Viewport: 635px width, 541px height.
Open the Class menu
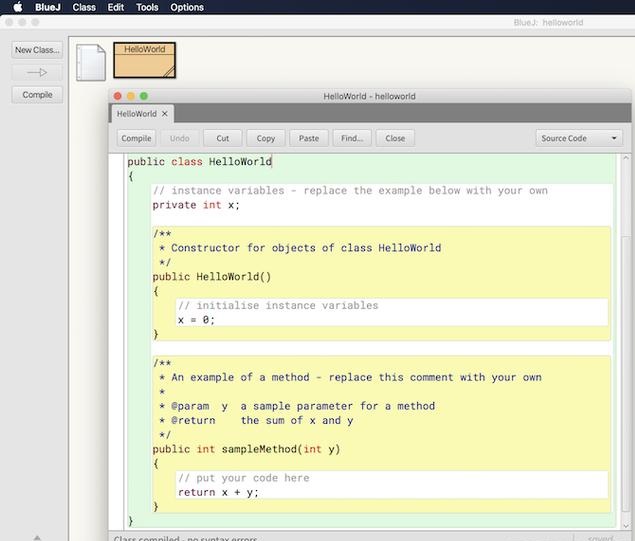coord(84,7)
